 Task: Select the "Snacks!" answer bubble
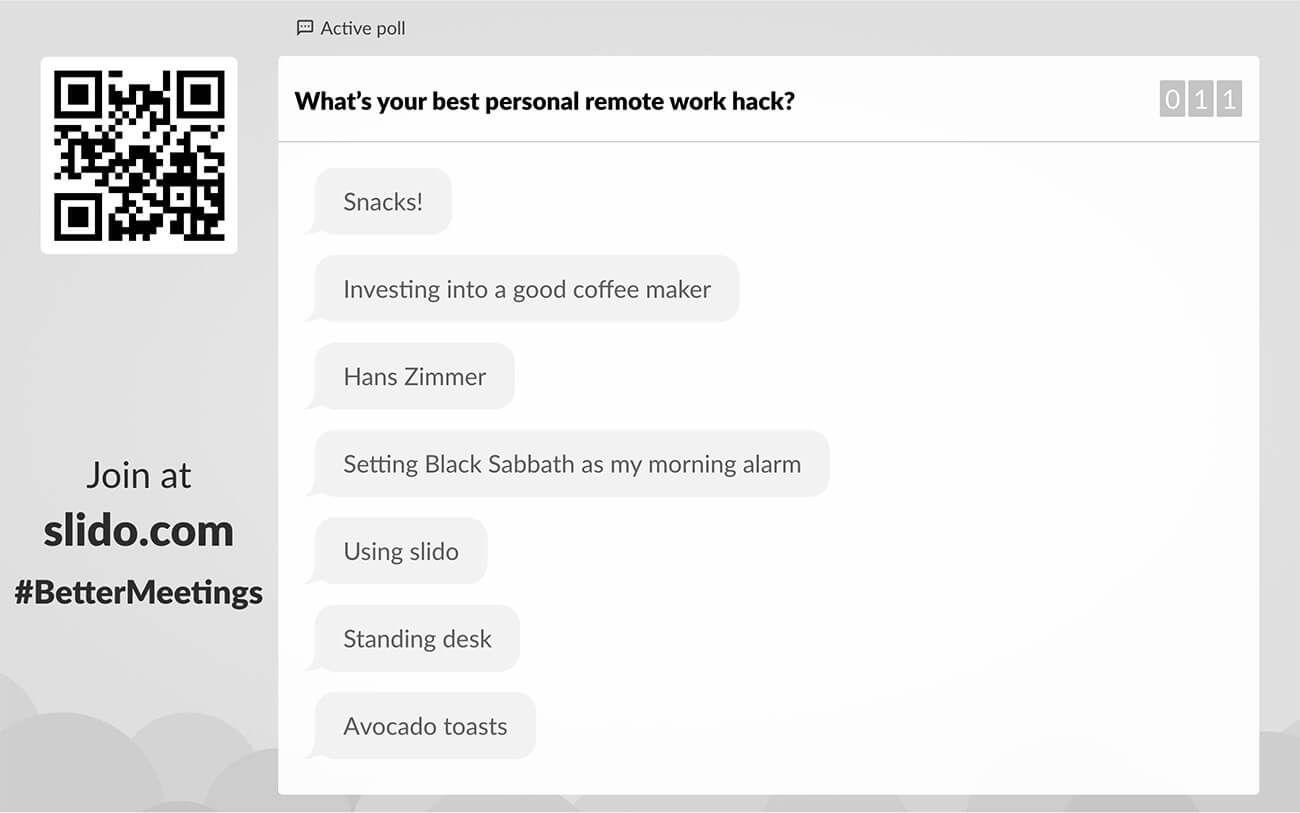click(383, 202)
